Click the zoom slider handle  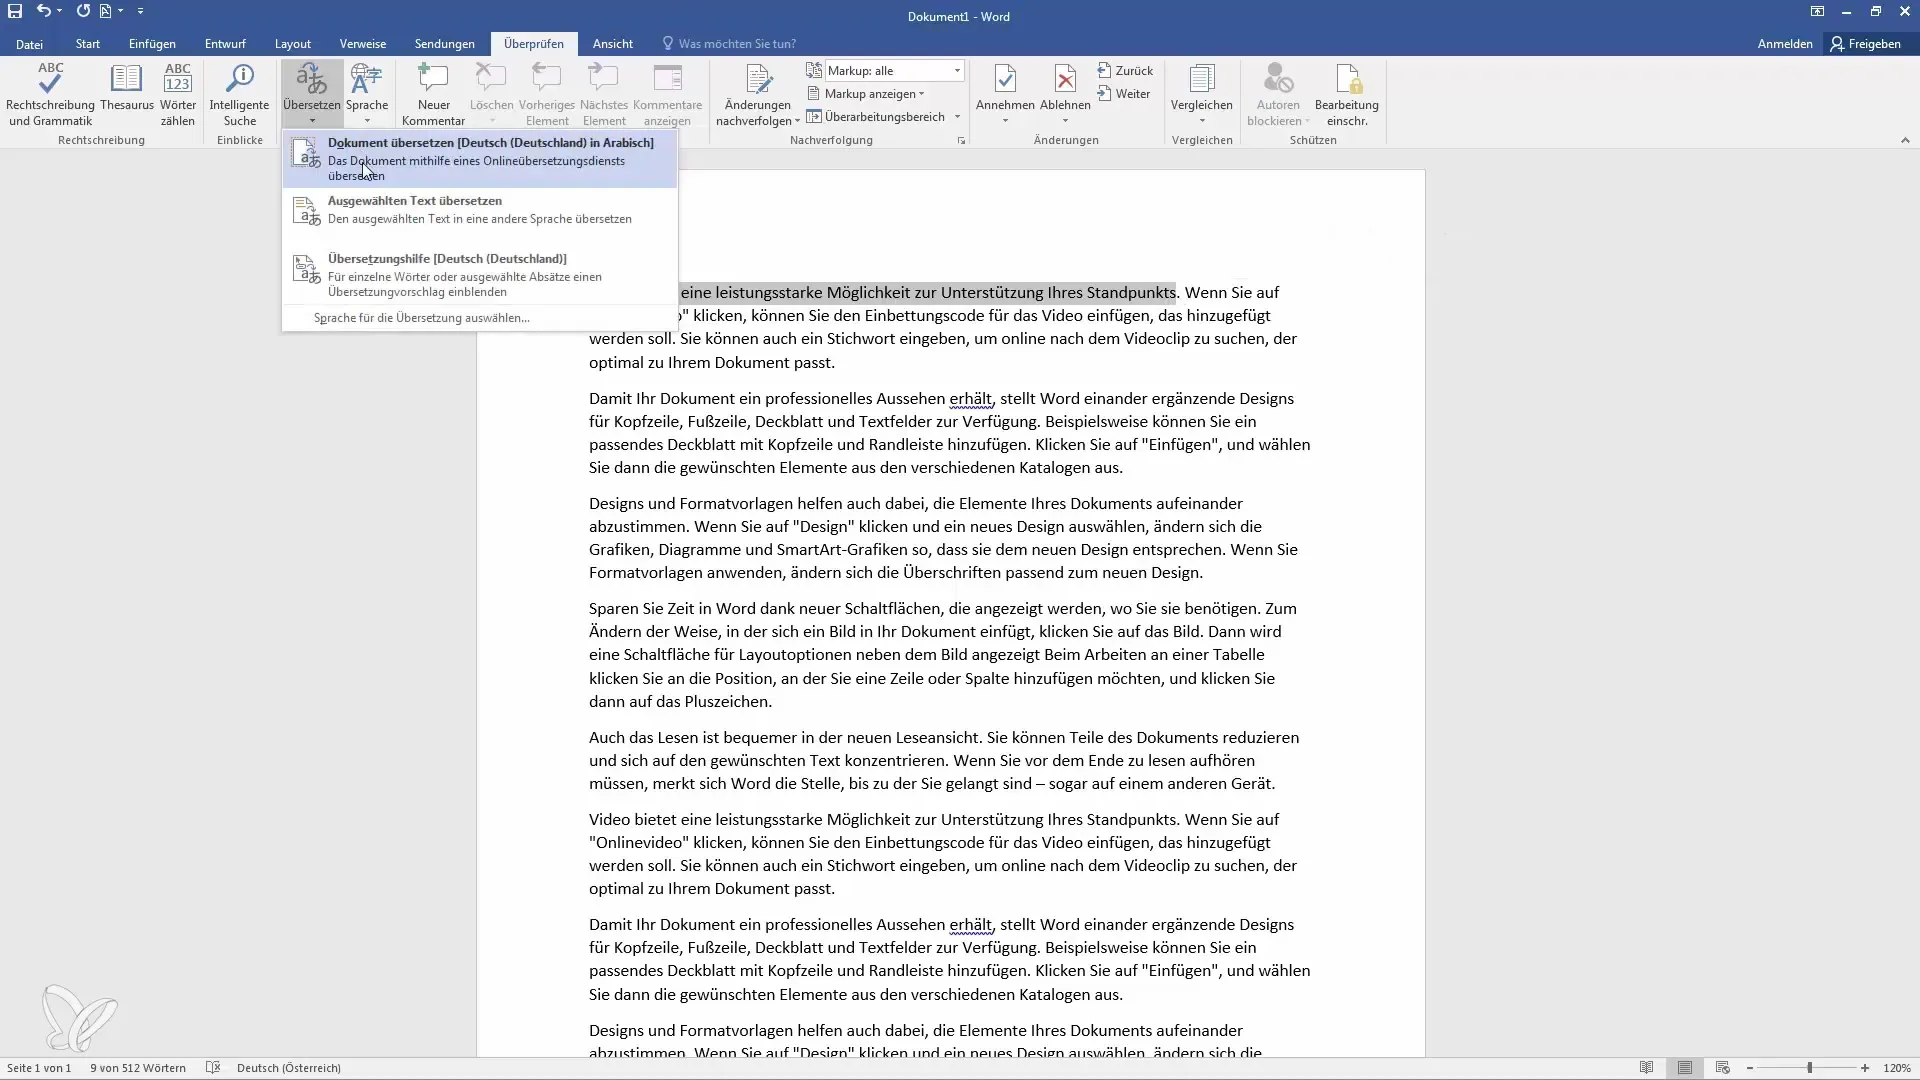1809,1068
